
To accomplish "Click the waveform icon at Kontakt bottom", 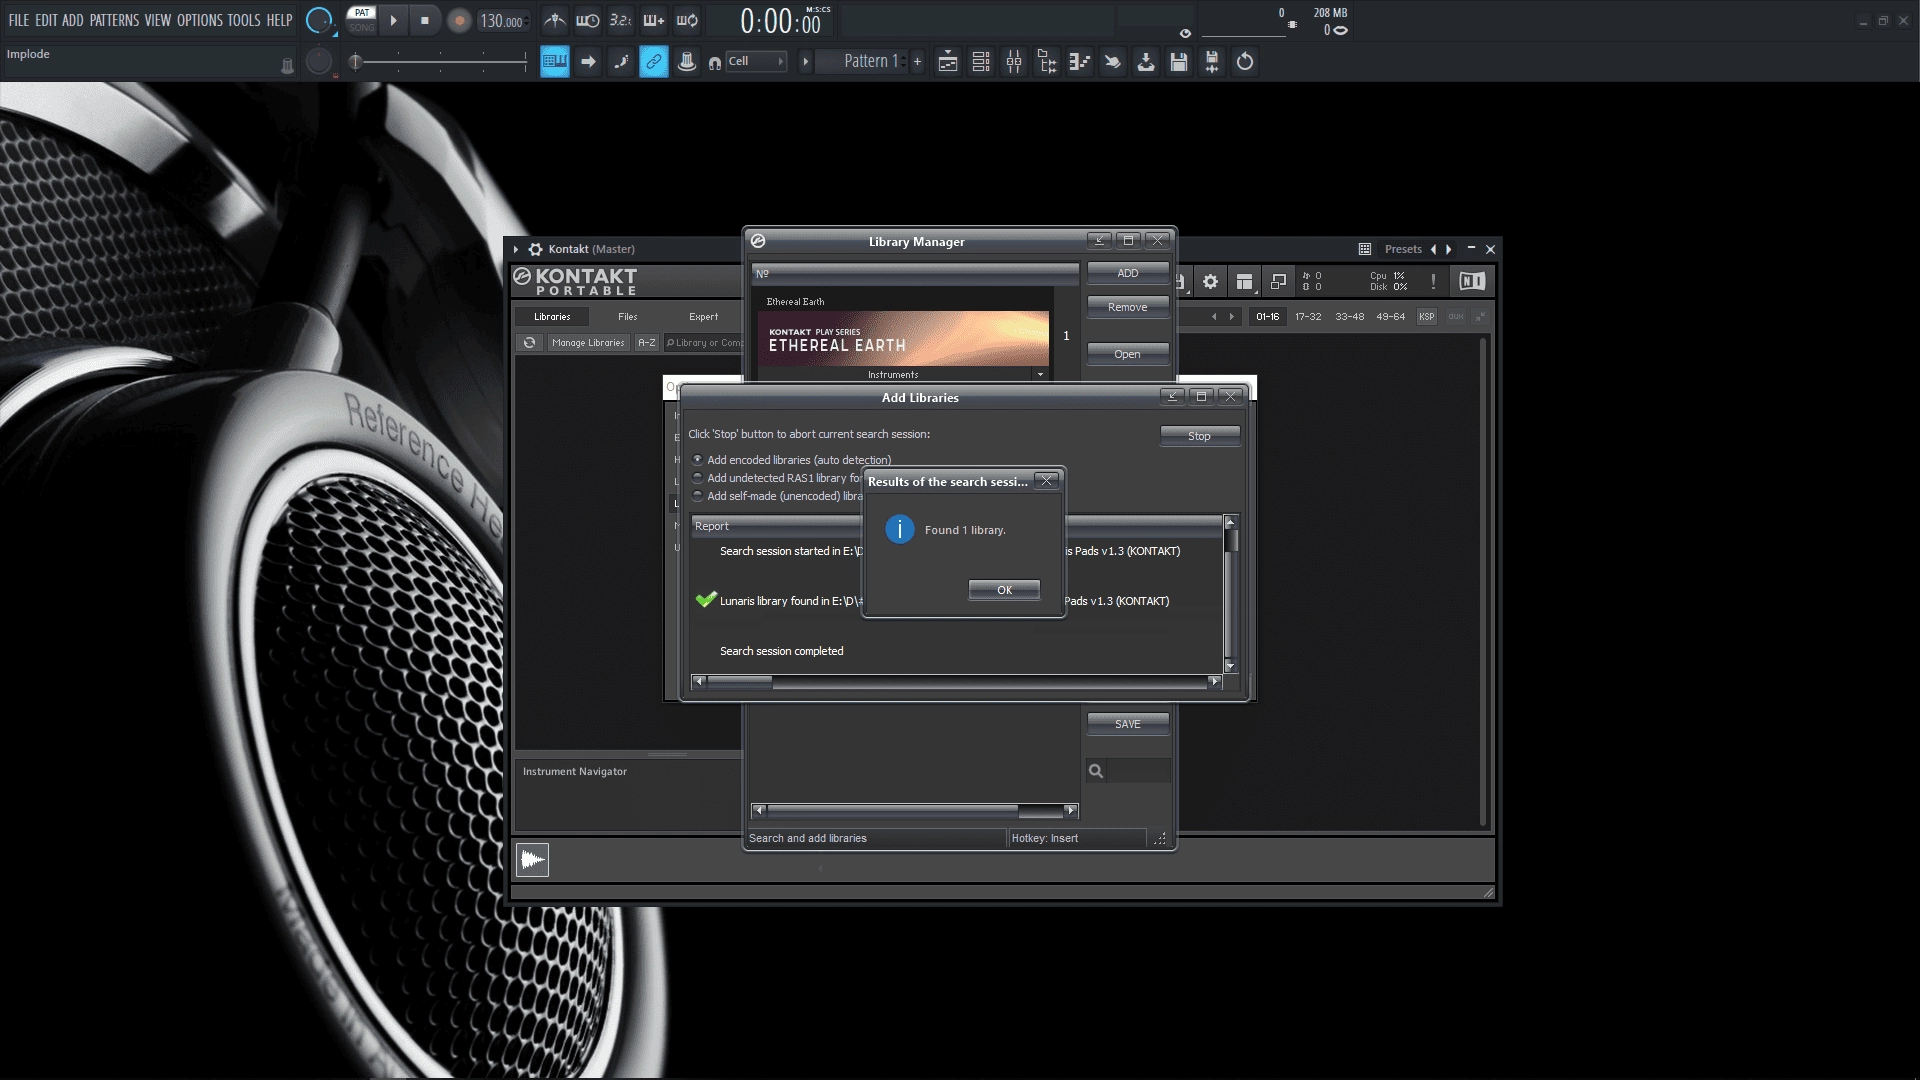I will [532, 859].
